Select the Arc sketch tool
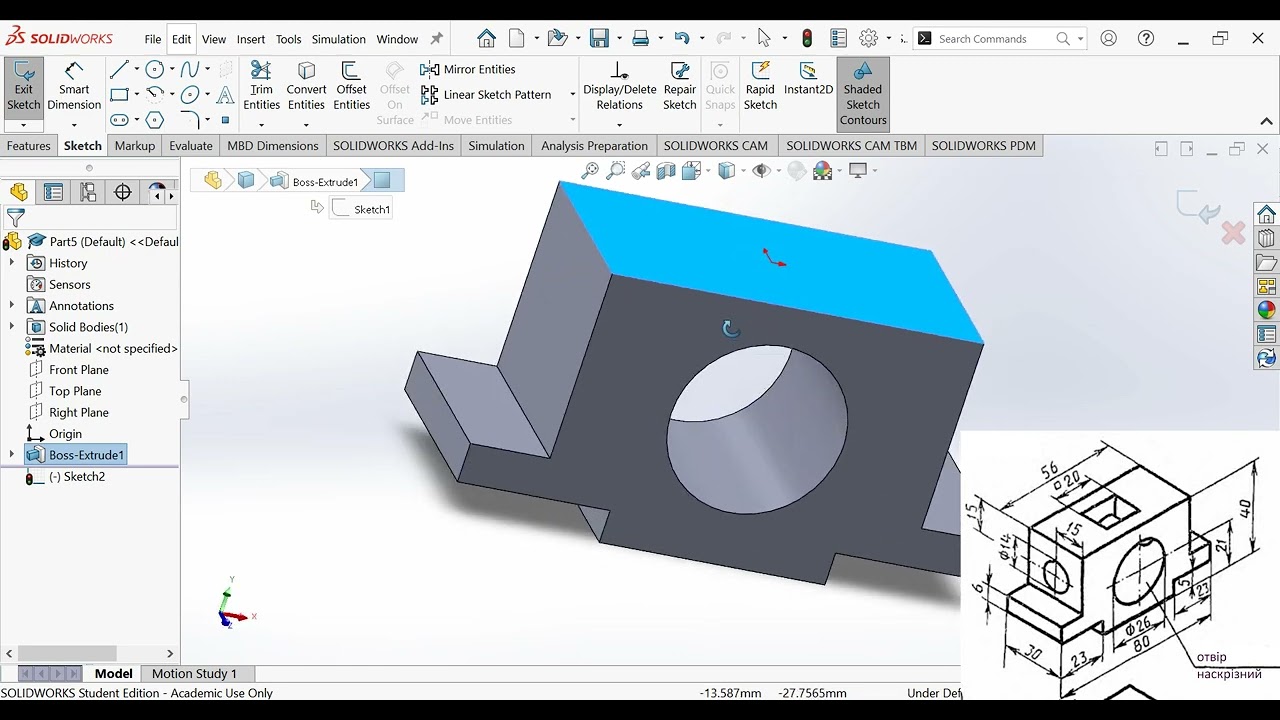The width and height of the screenshot is (1280, 720). (155, 95)
